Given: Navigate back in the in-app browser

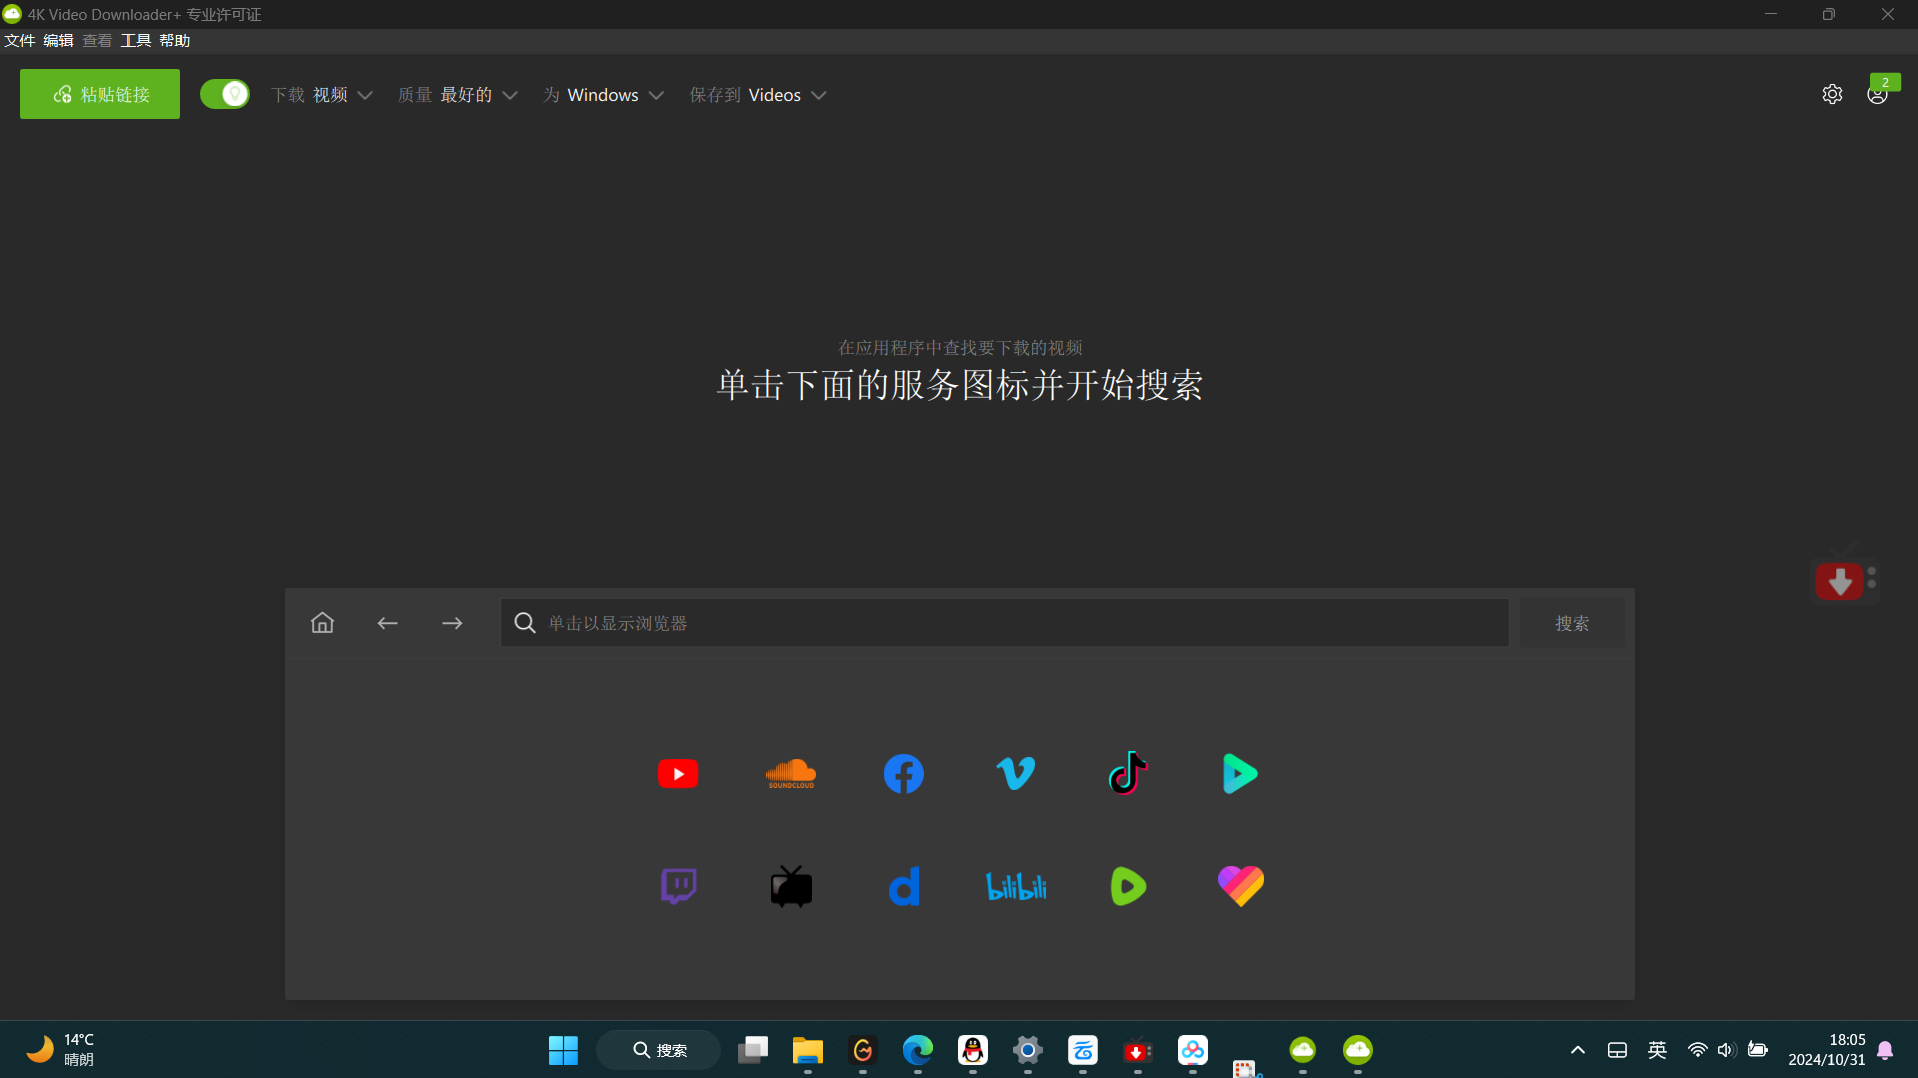Looking at the screenshot, I should tap(387, 623).
